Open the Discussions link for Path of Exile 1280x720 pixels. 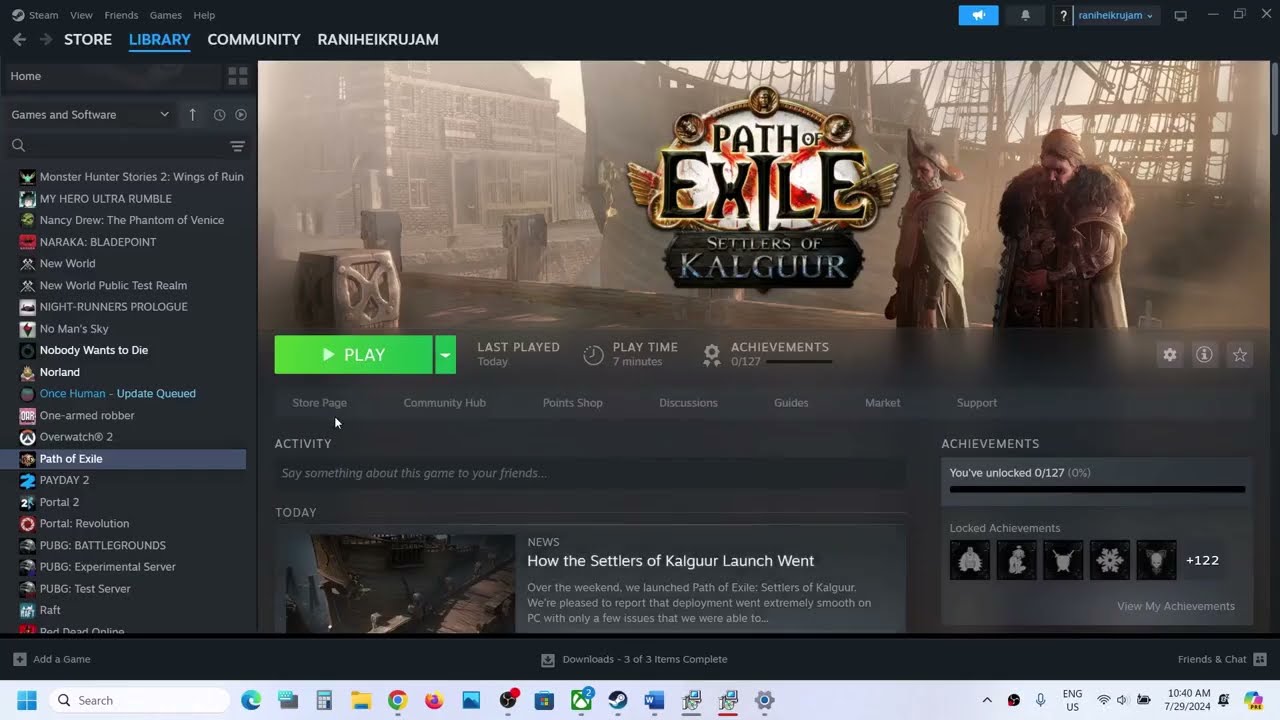click(x=688, y=403)
